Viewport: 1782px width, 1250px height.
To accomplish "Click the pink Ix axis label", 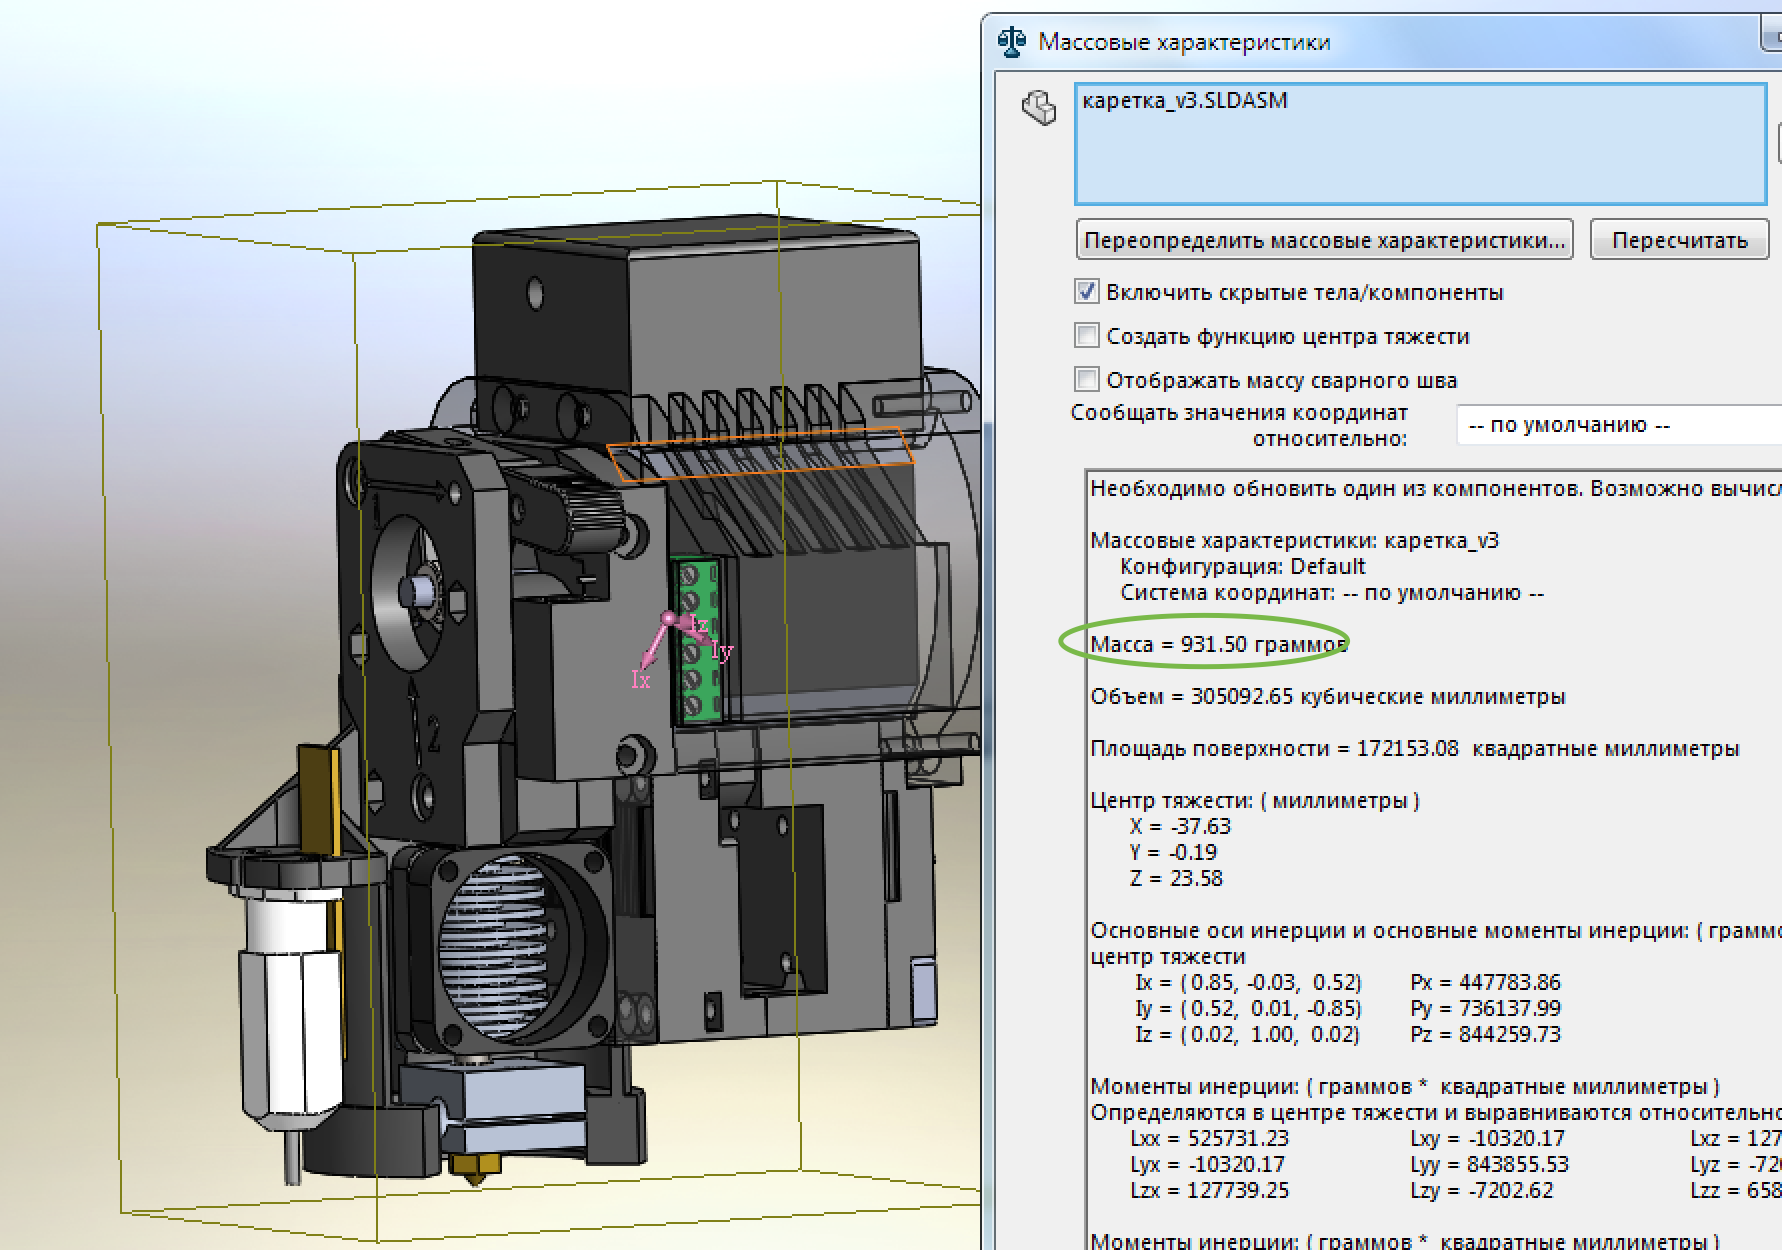I will [641, 680].
